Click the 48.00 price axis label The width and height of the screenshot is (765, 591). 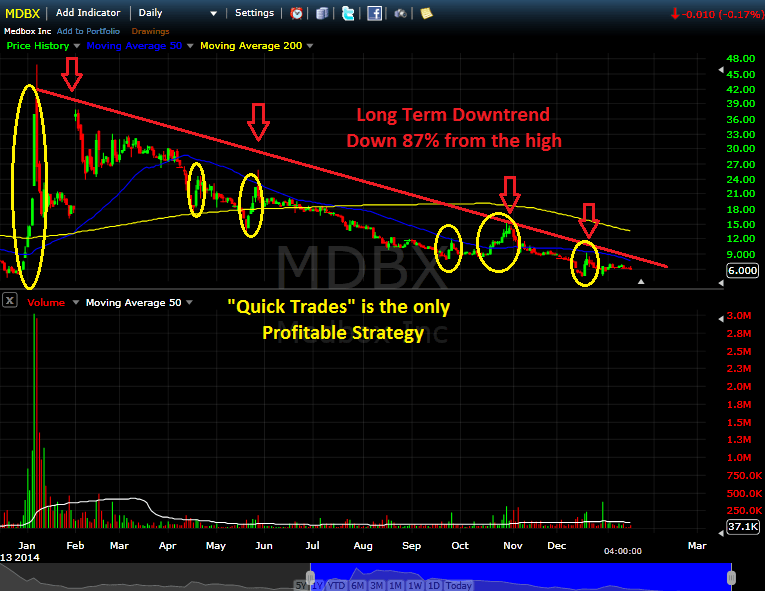(741, 59)
